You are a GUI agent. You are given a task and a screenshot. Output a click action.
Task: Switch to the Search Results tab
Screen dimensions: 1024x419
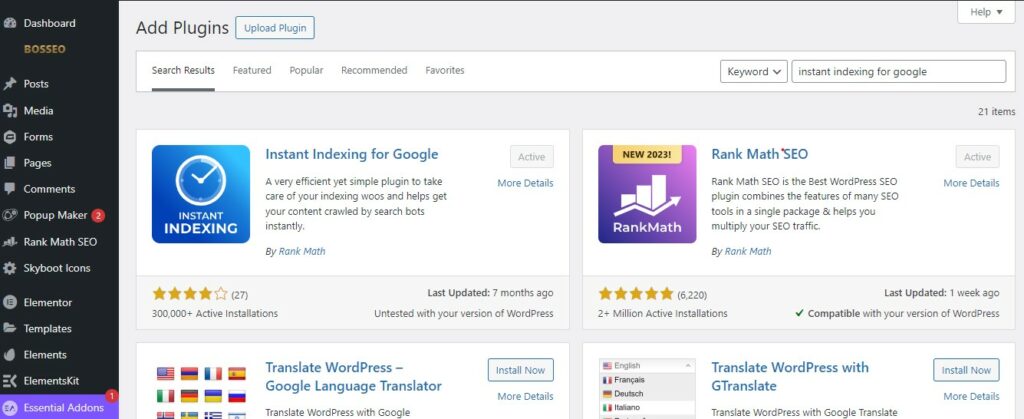click(183, 70)
